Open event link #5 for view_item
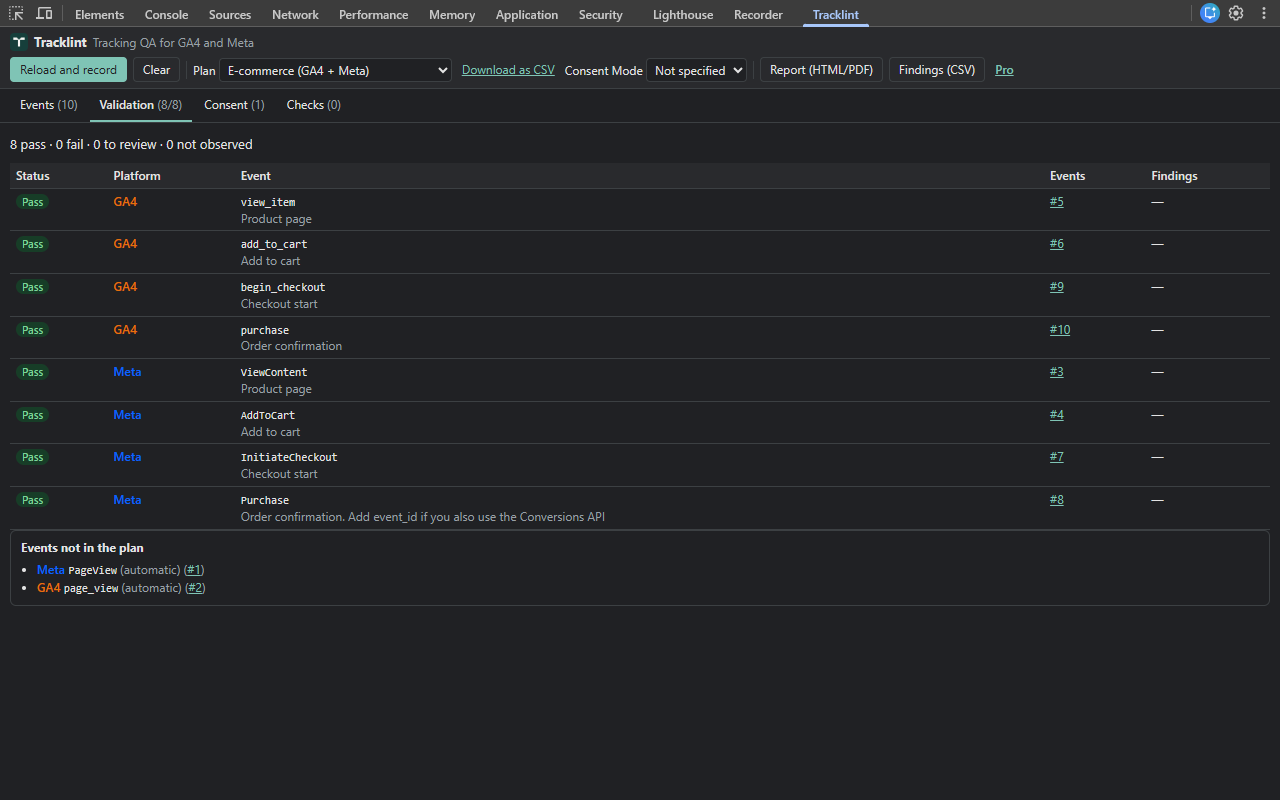 tap(1057, 202)
